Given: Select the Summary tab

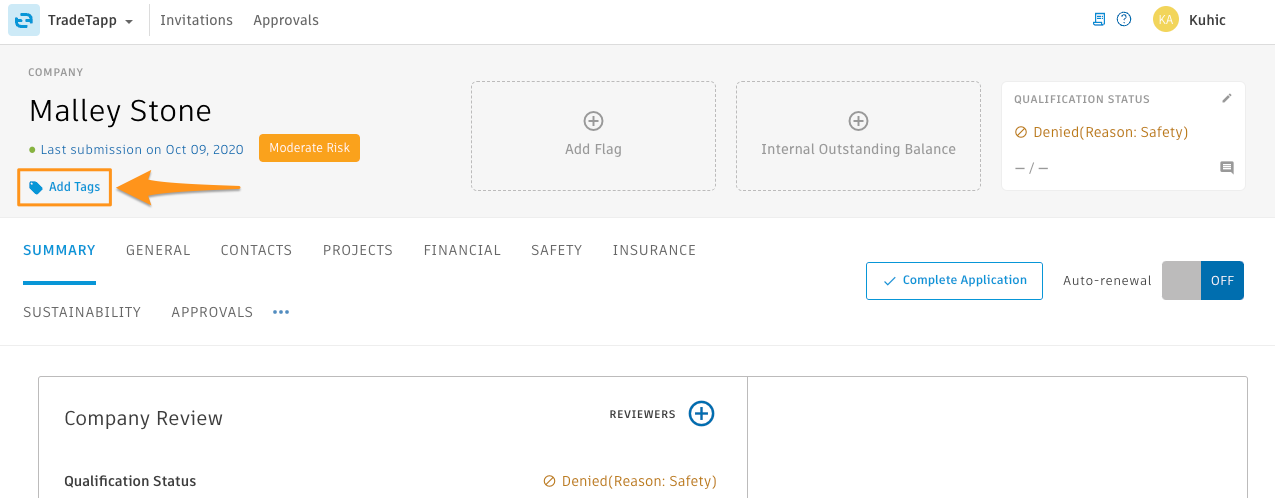Looking at the screenshot, I should [59, 250].
